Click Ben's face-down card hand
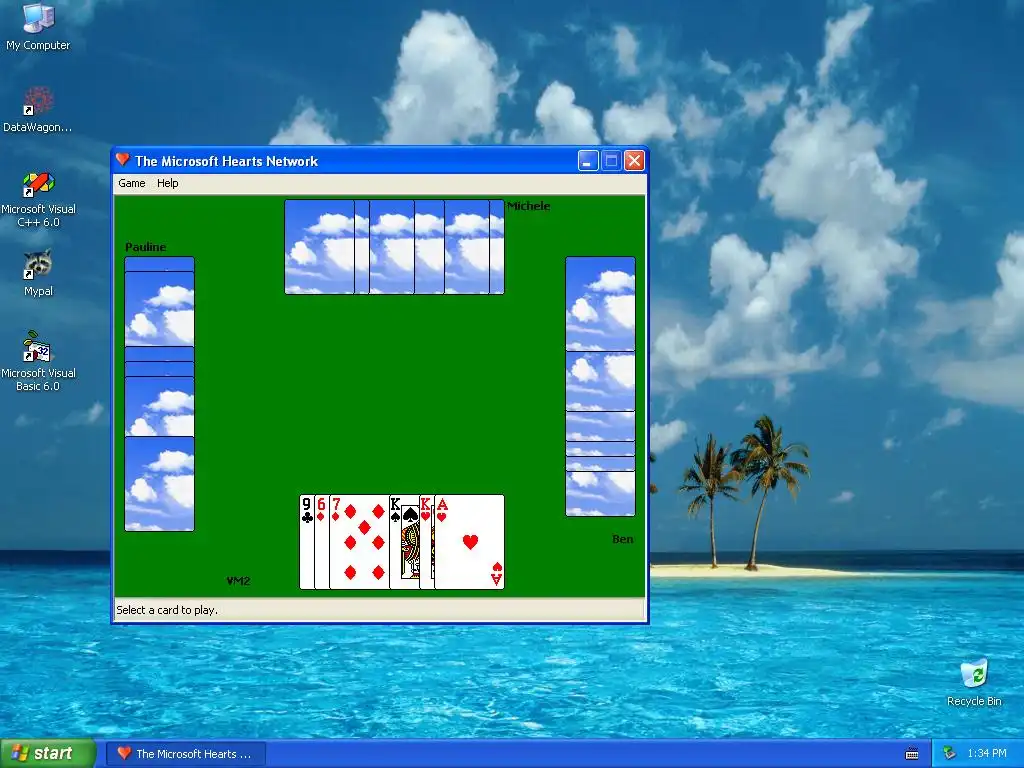This screenshot has height=768, width=1024. 600,387
